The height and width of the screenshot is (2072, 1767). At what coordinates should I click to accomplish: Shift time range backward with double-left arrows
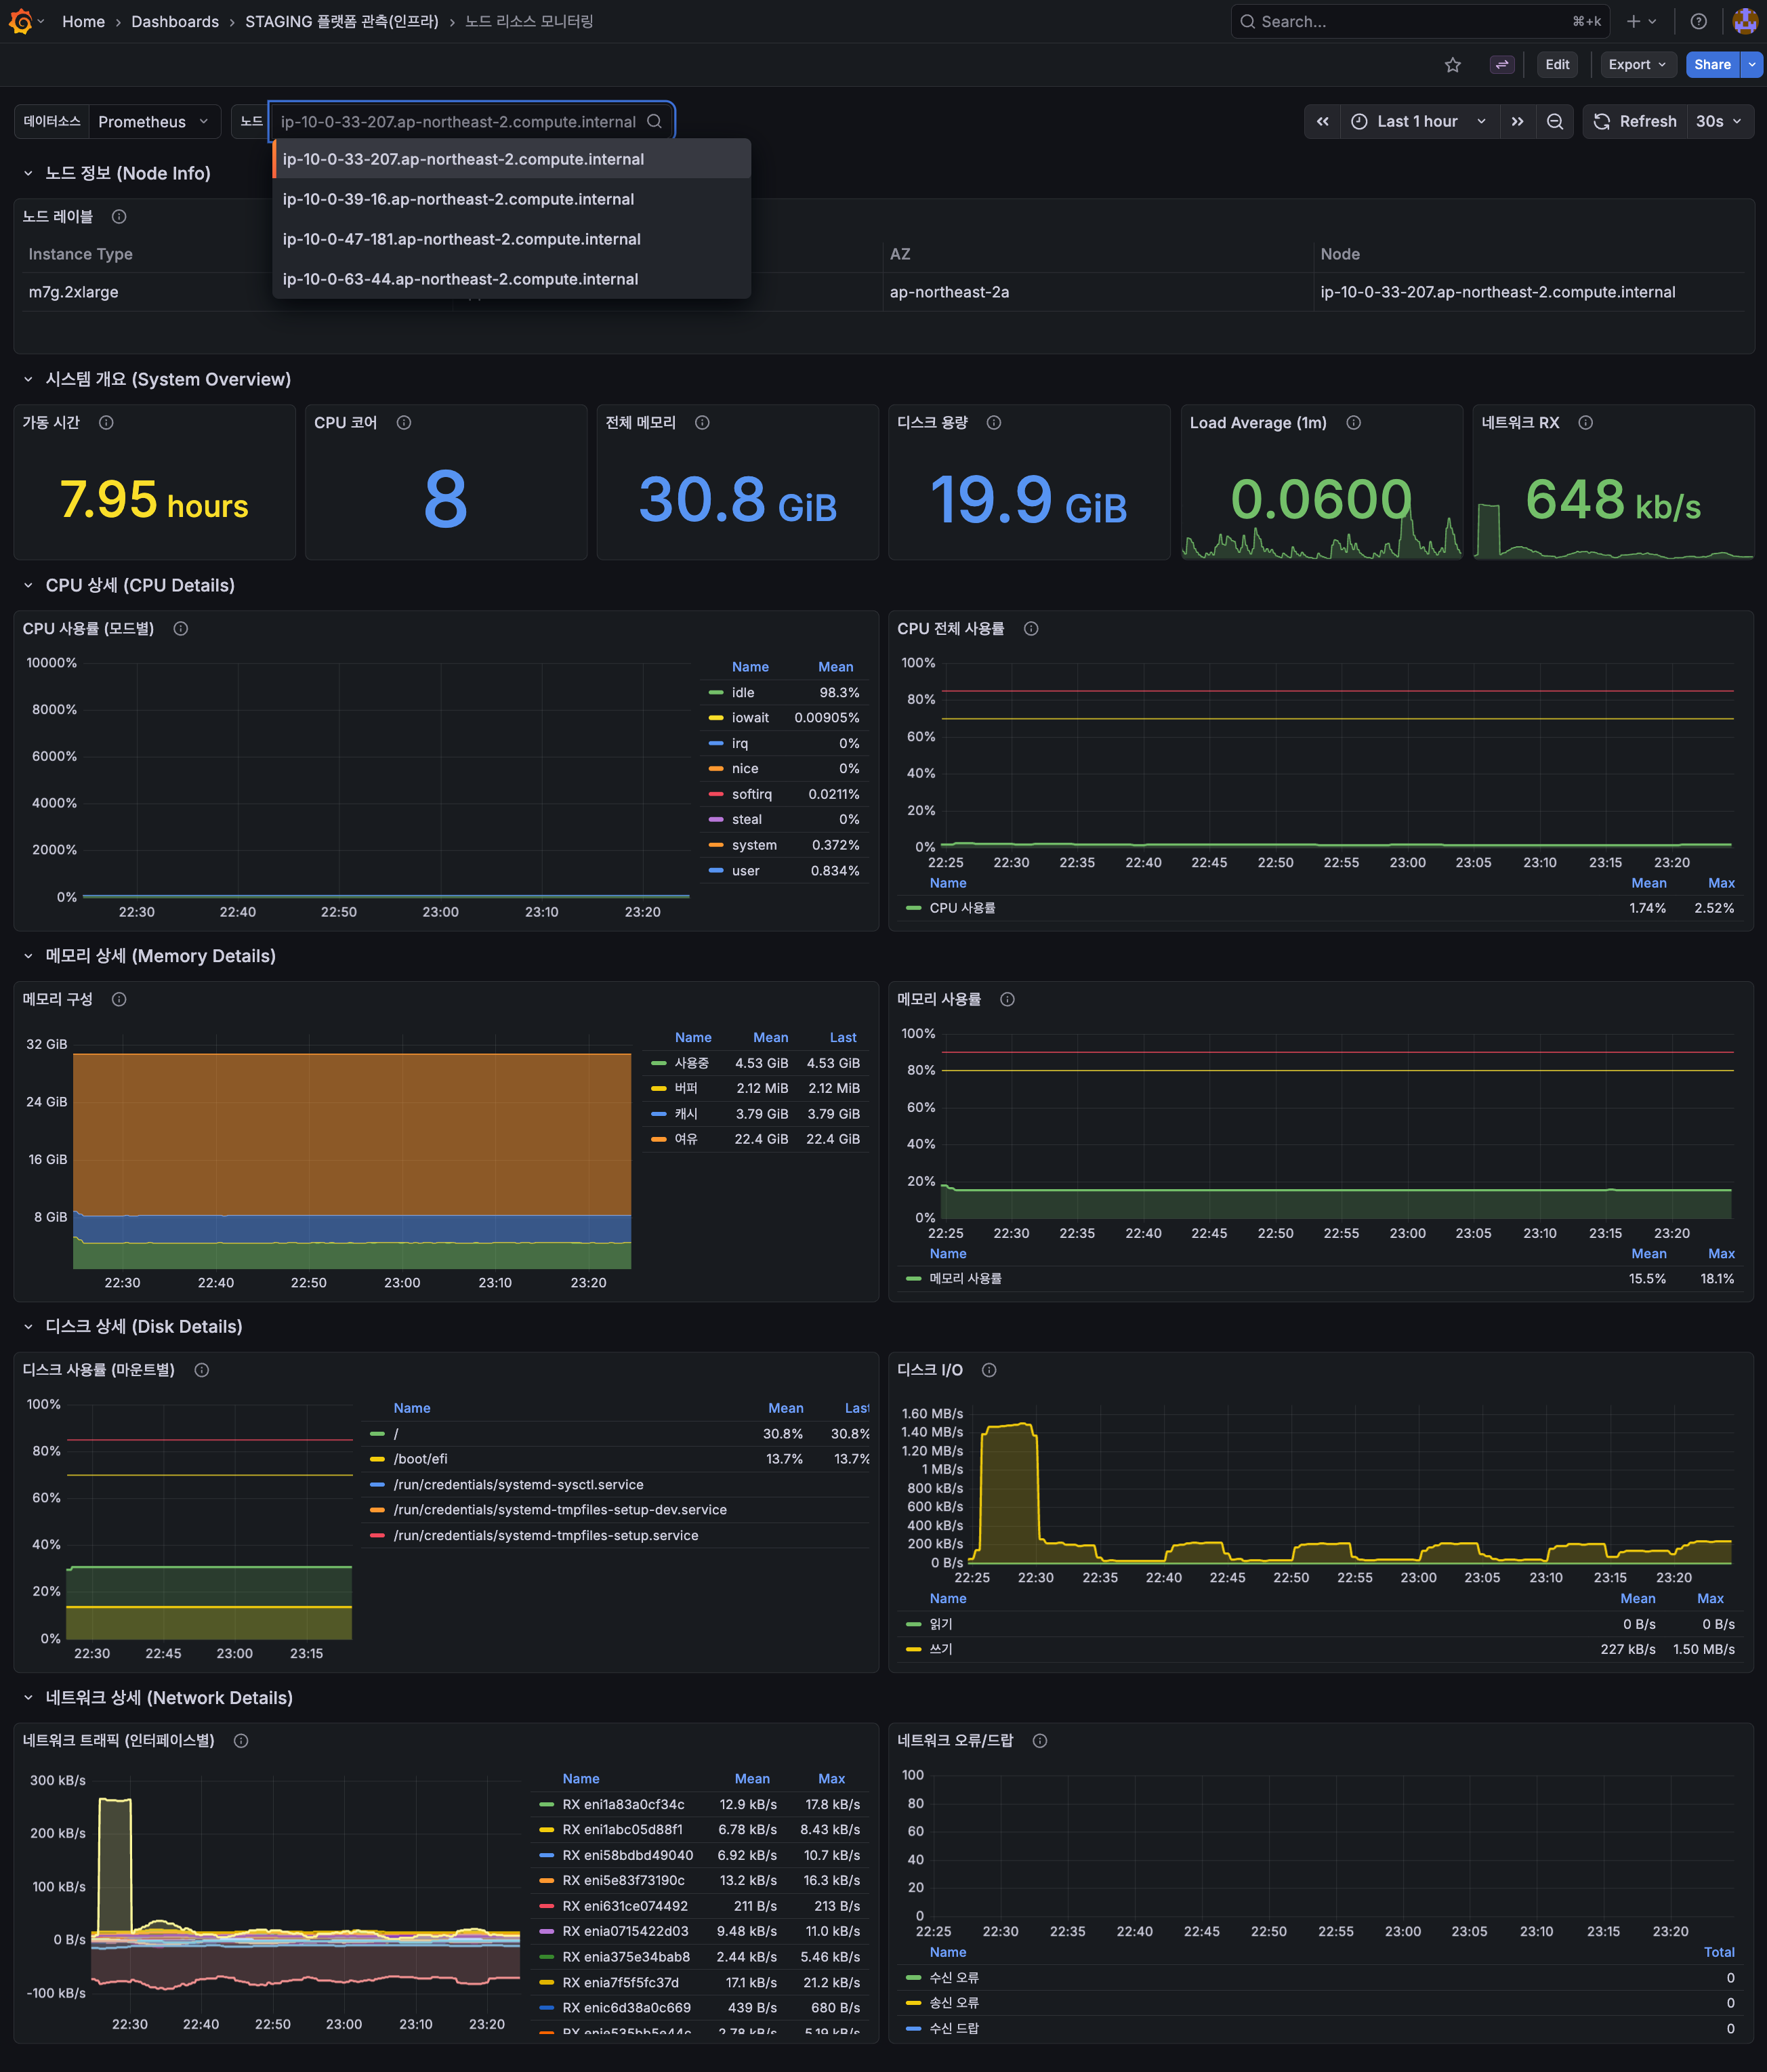point(1322,121)
